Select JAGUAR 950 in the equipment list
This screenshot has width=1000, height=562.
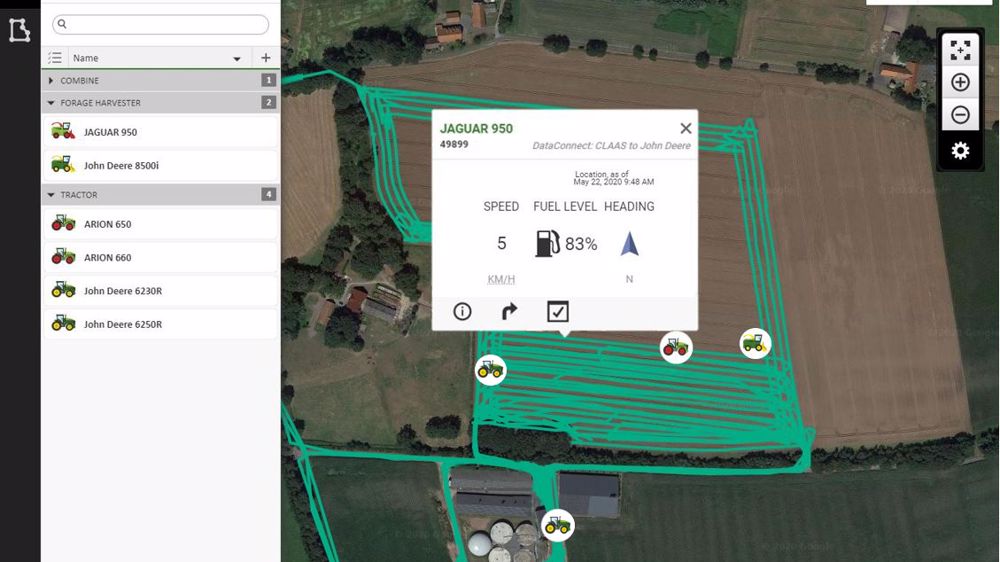point(161,132)
